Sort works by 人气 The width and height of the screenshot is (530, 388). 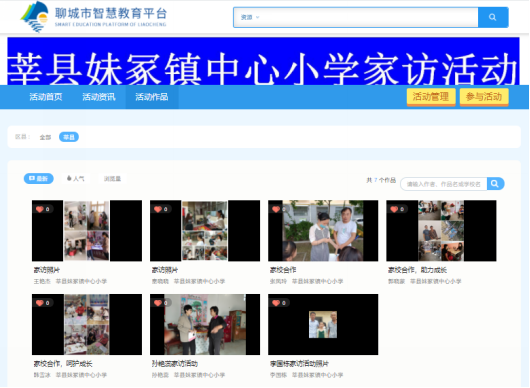(x=76, y=178)
